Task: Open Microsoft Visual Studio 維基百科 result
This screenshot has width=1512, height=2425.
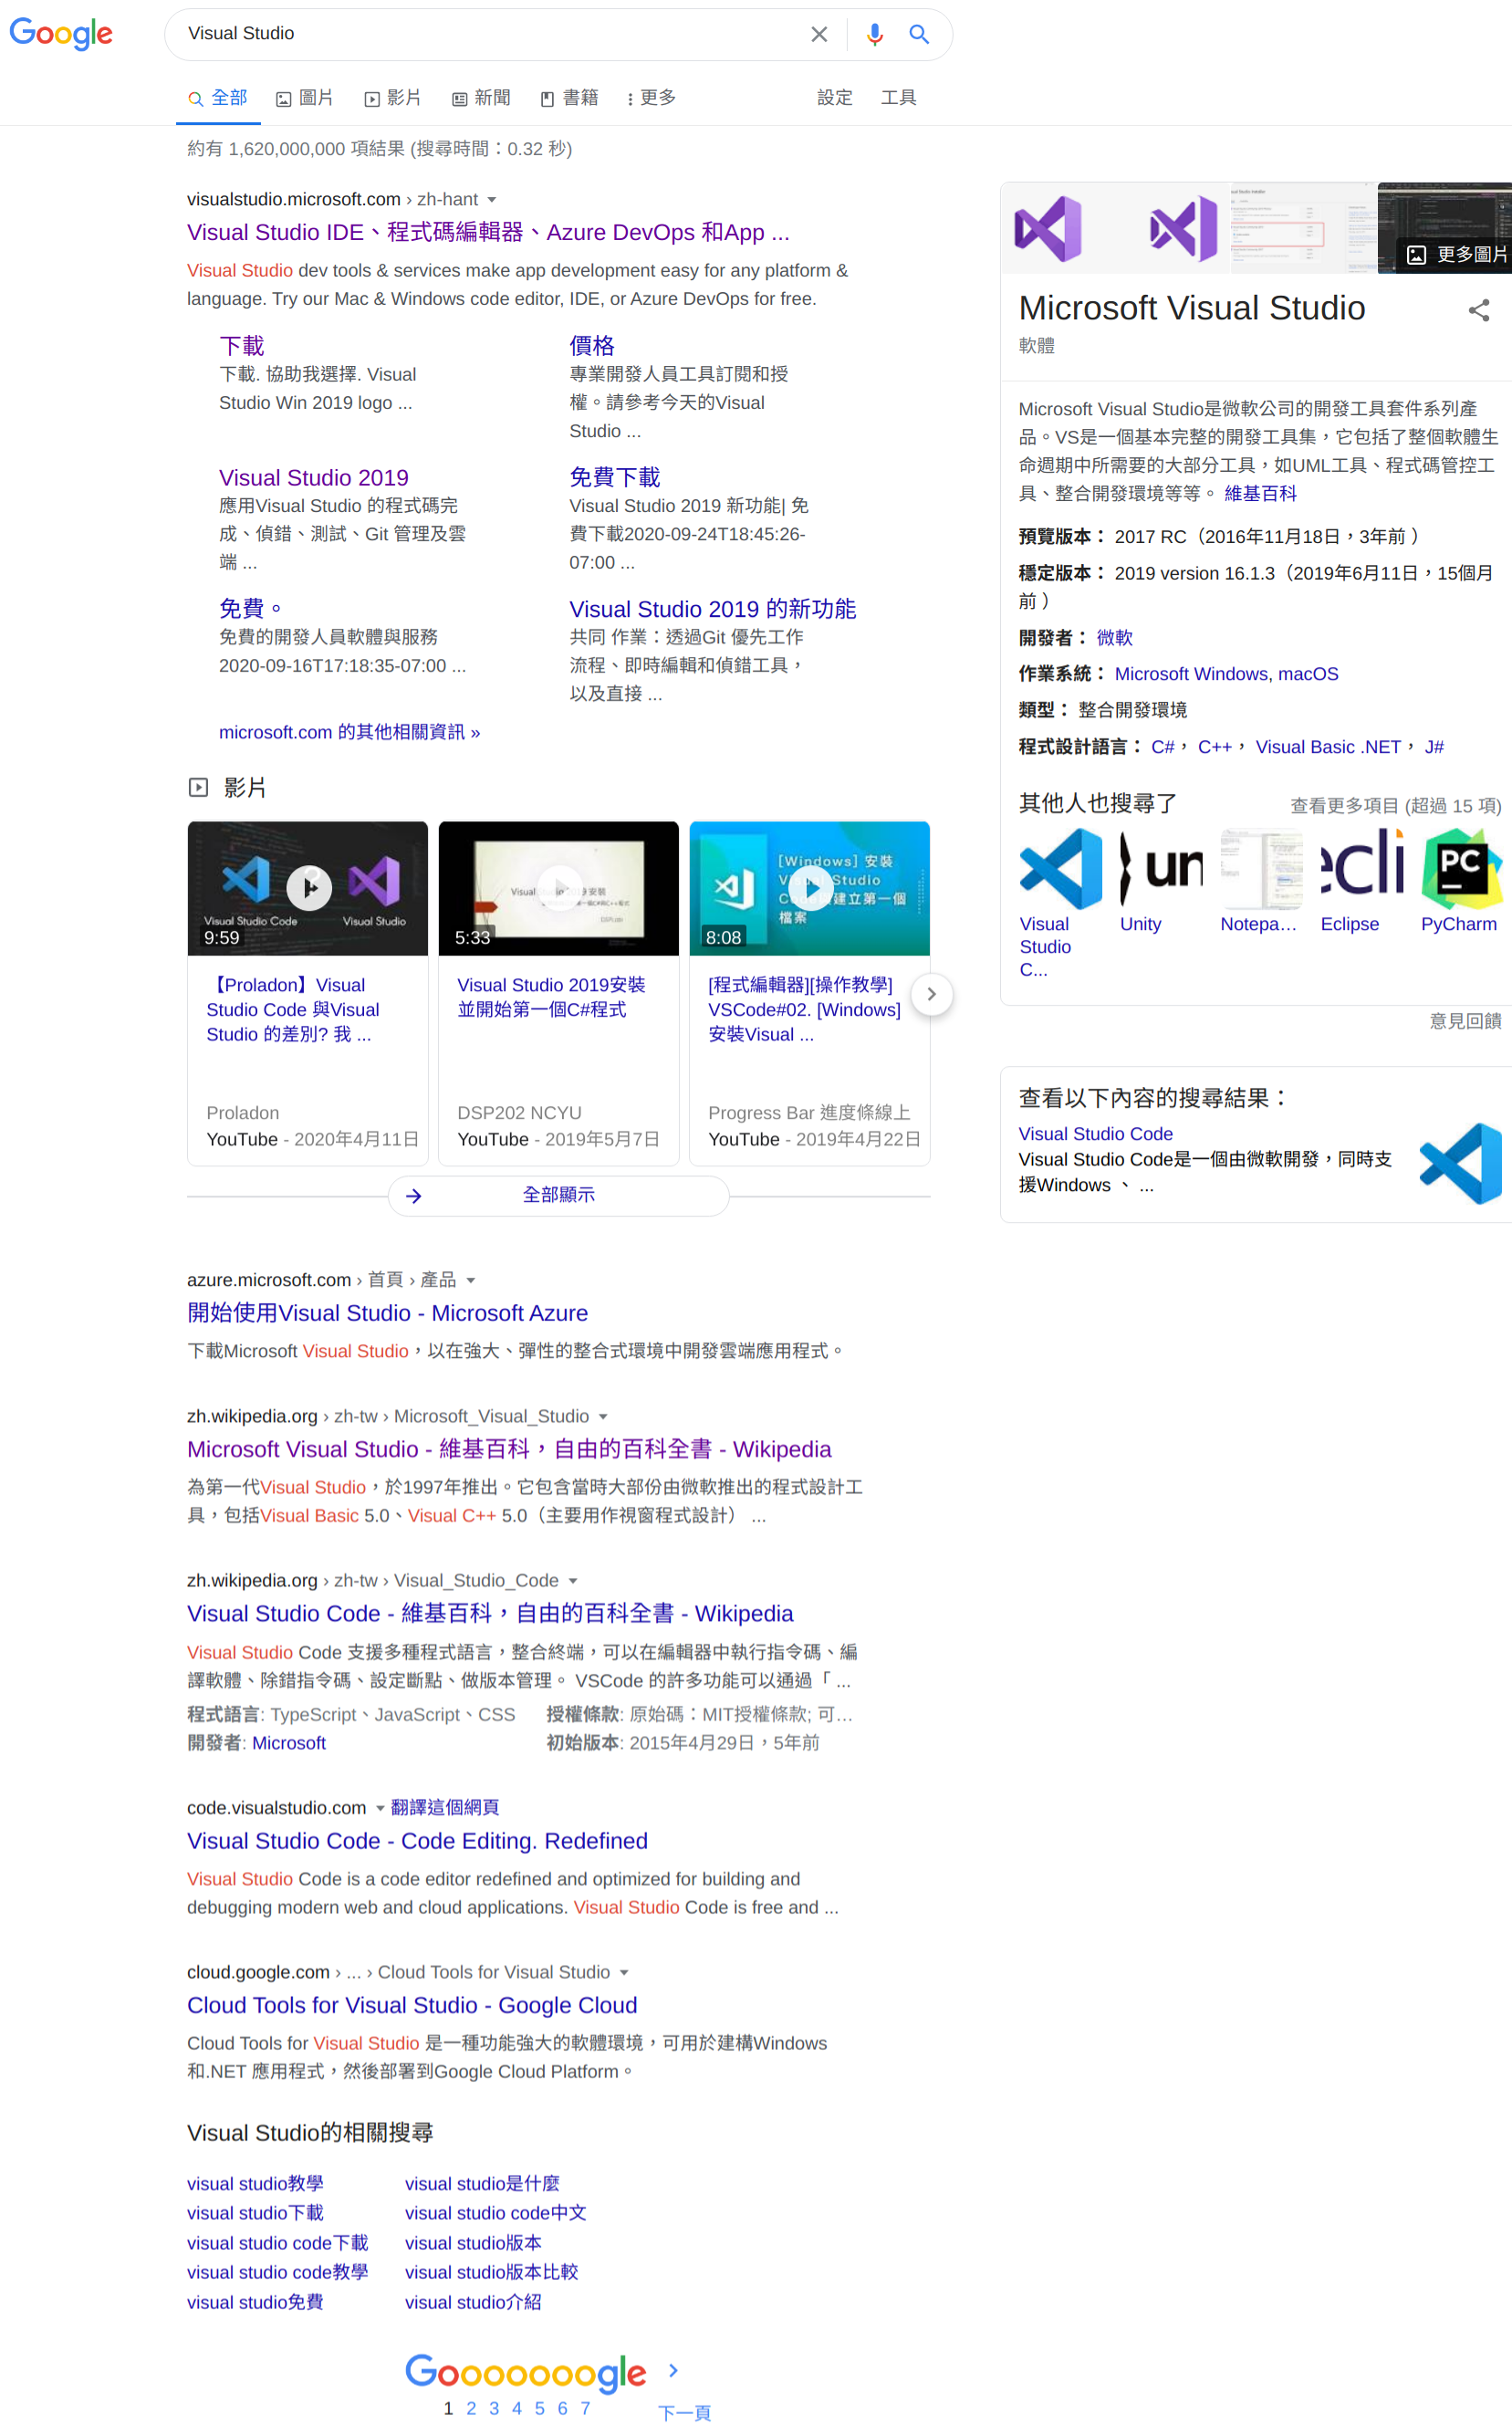Action: tap(509, 1449)
